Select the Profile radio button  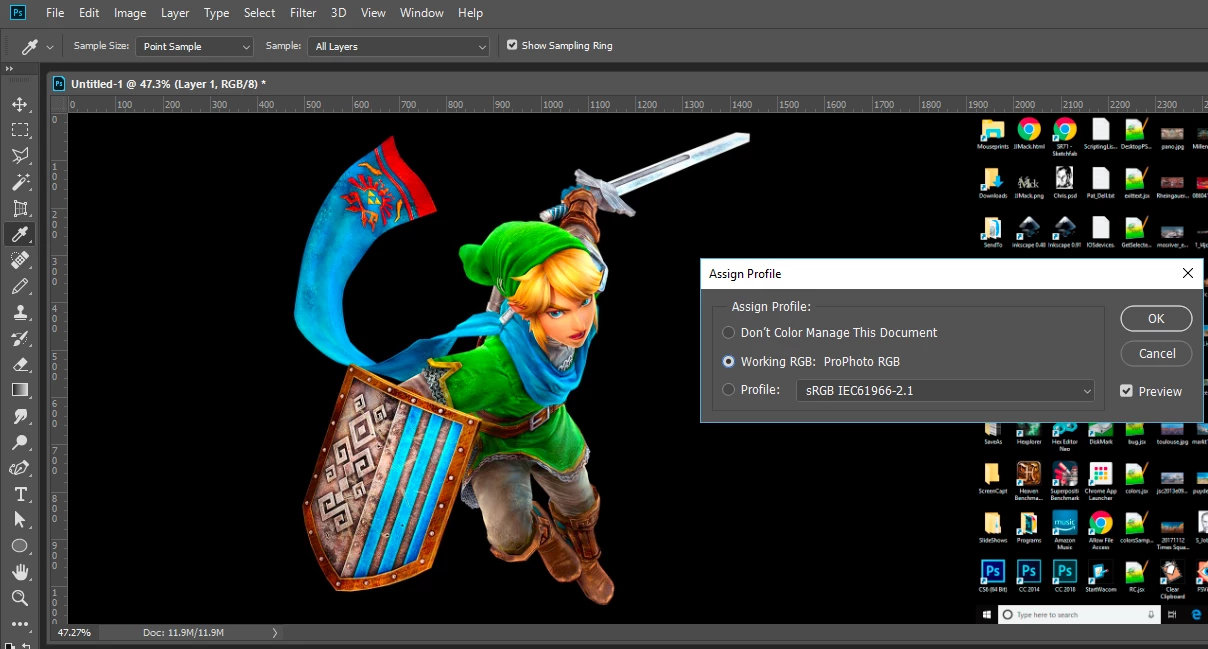click(x=729, y=390)
